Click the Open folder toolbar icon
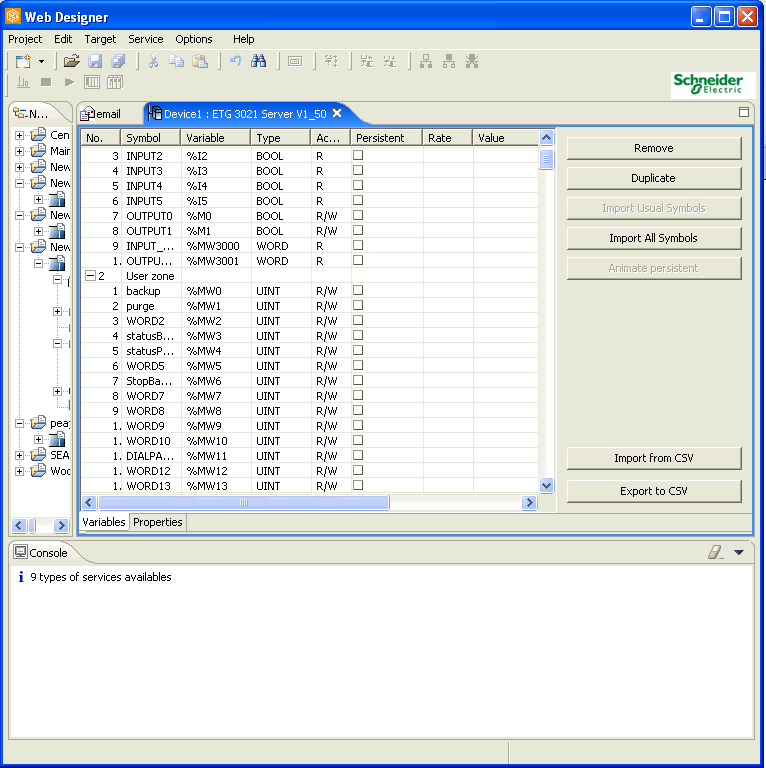This screenshot has height=768, width=766. 72,61
